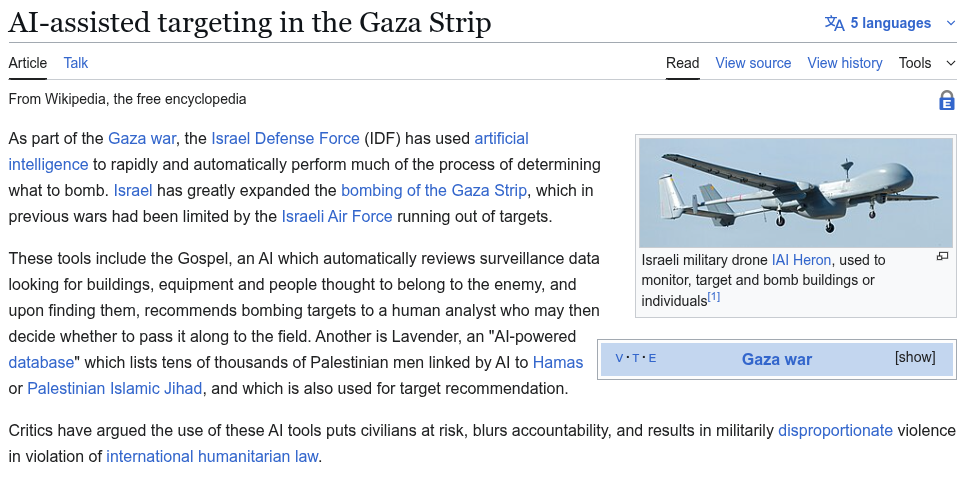Follow the Israeli Air Force link

pos(337,216)
